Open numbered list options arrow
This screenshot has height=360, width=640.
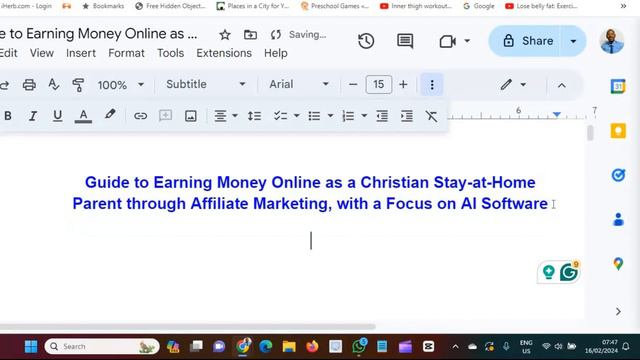(364, 116)
